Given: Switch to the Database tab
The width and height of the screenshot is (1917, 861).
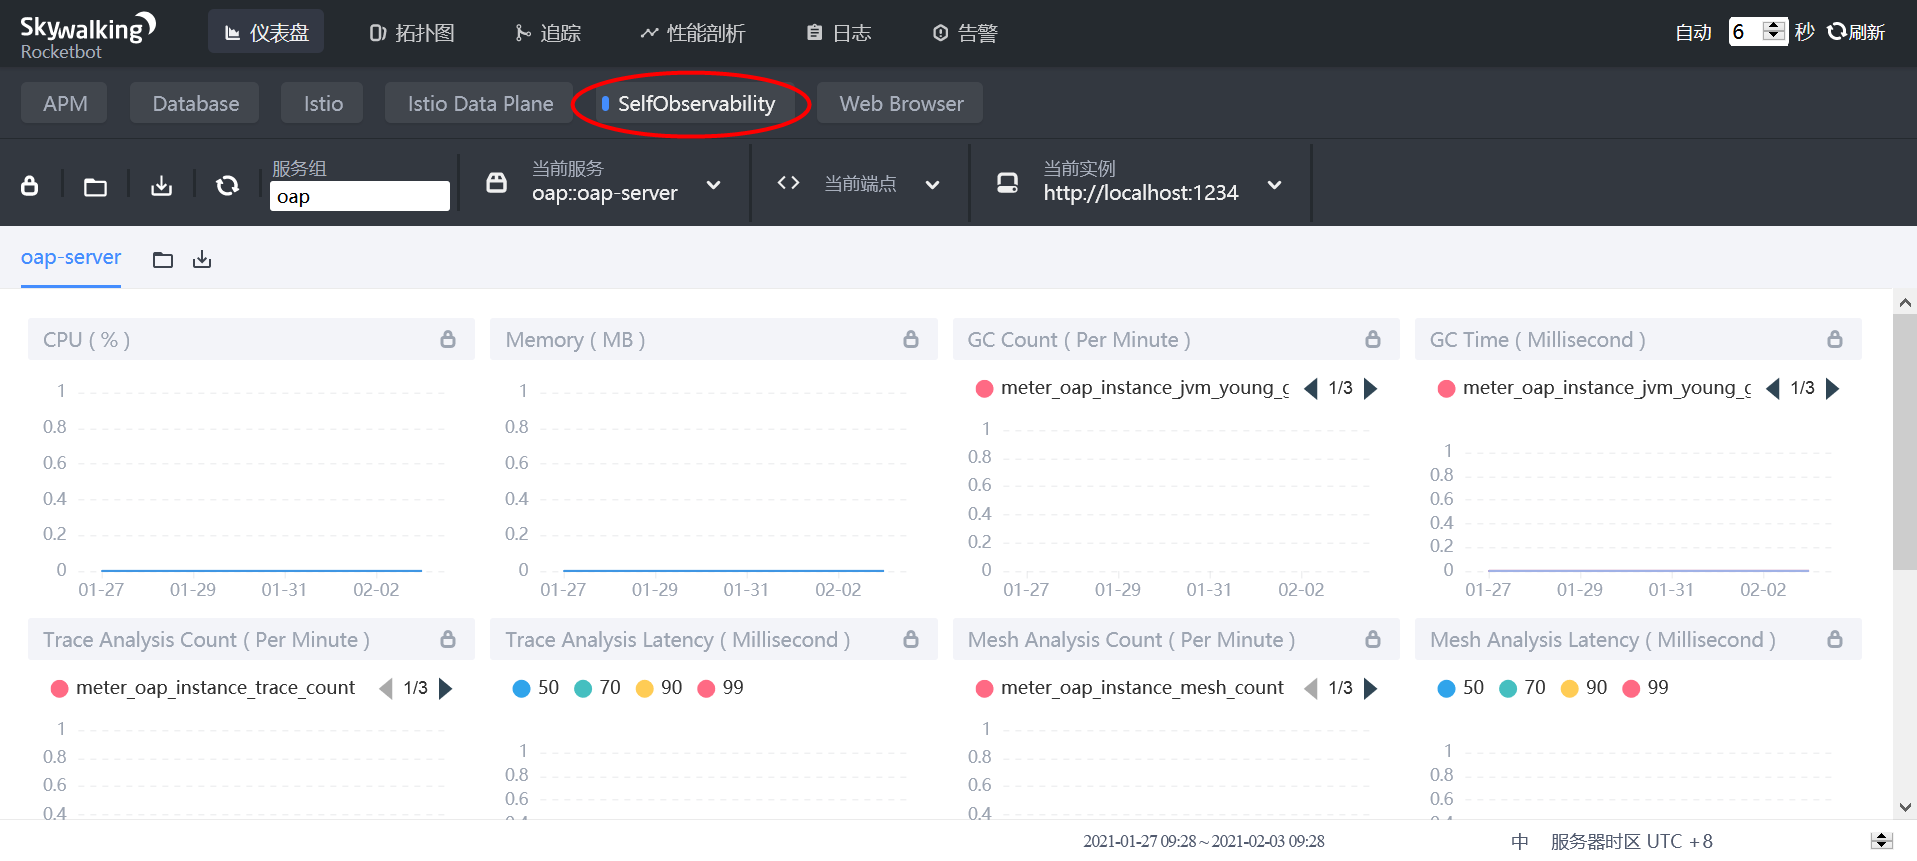Looking at the screenshot, I should point(195,103).
